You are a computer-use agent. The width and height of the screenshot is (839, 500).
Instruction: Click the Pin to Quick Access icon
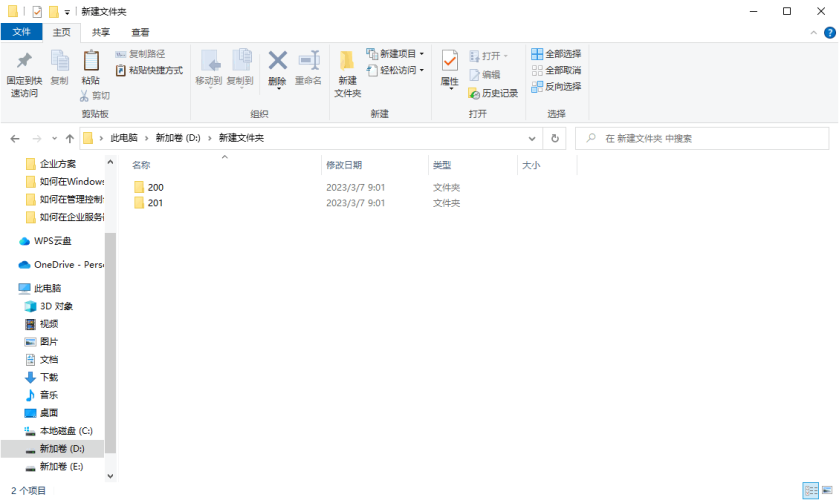24,62
